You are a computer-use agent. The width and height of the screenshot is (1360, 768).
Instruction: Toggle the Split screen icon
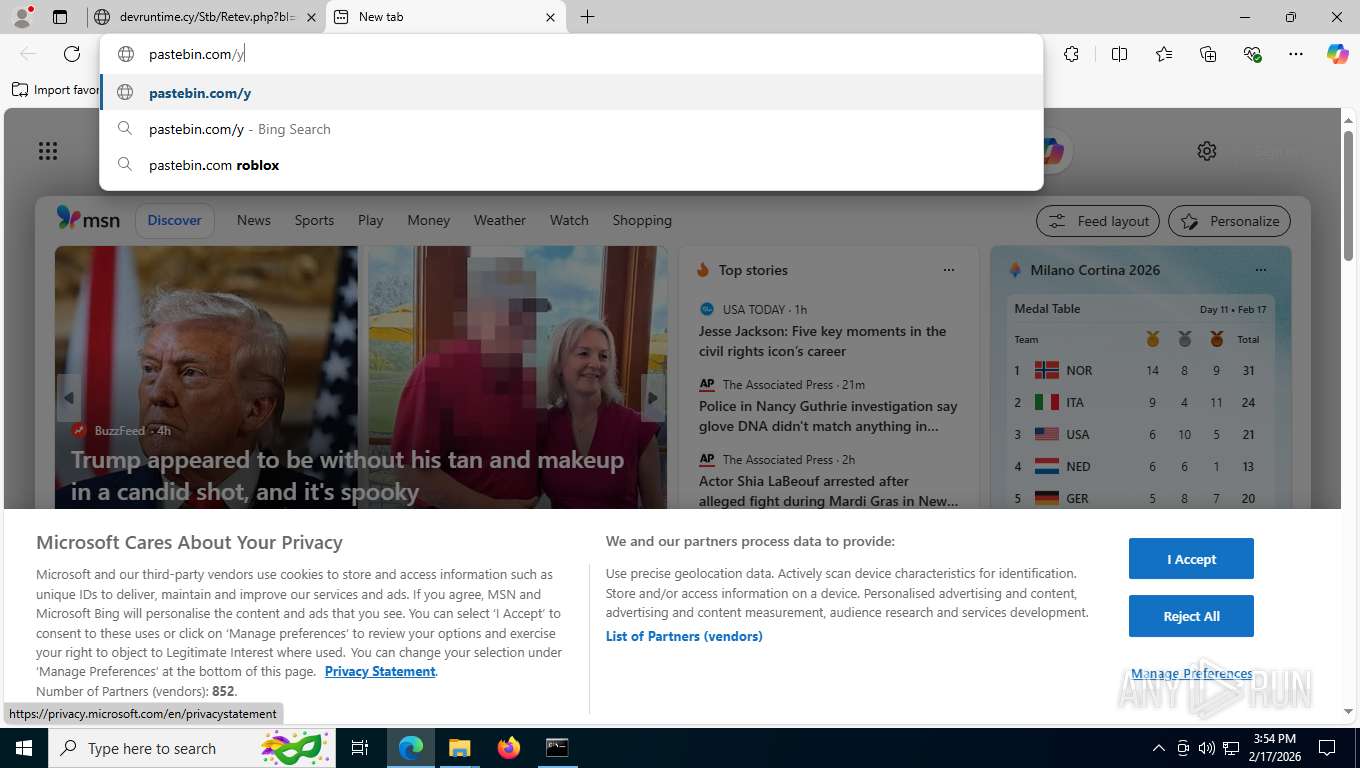pyautogui.click(x=1119, y=54)
